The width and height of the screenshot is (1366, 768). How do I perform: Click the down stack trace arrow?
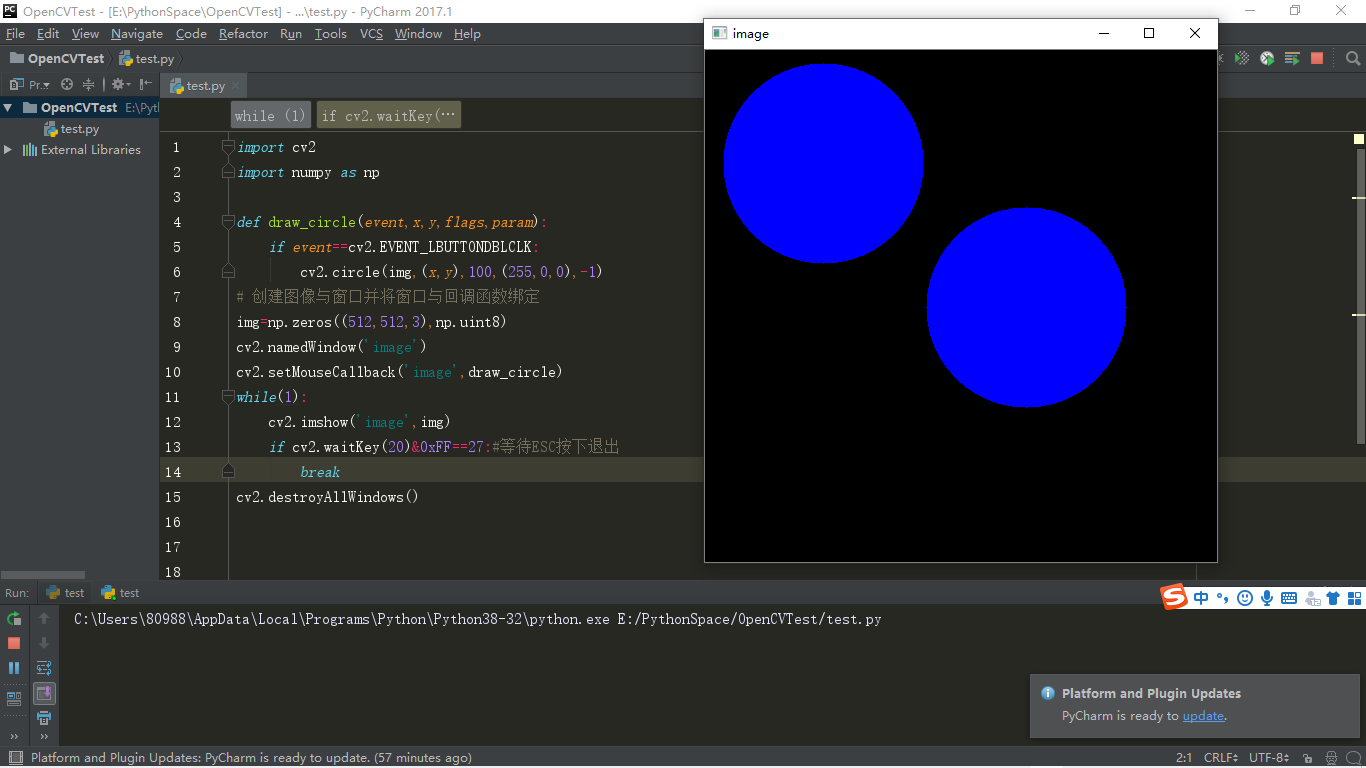(x=44, y=643)
